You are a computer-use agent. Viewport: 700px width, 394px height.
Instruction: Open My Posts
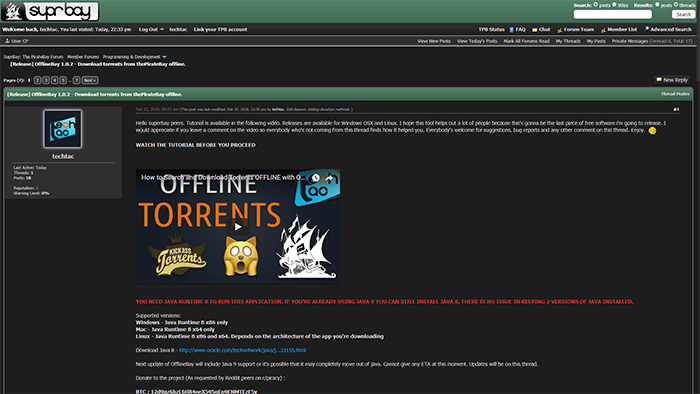(x=596, y=41)
